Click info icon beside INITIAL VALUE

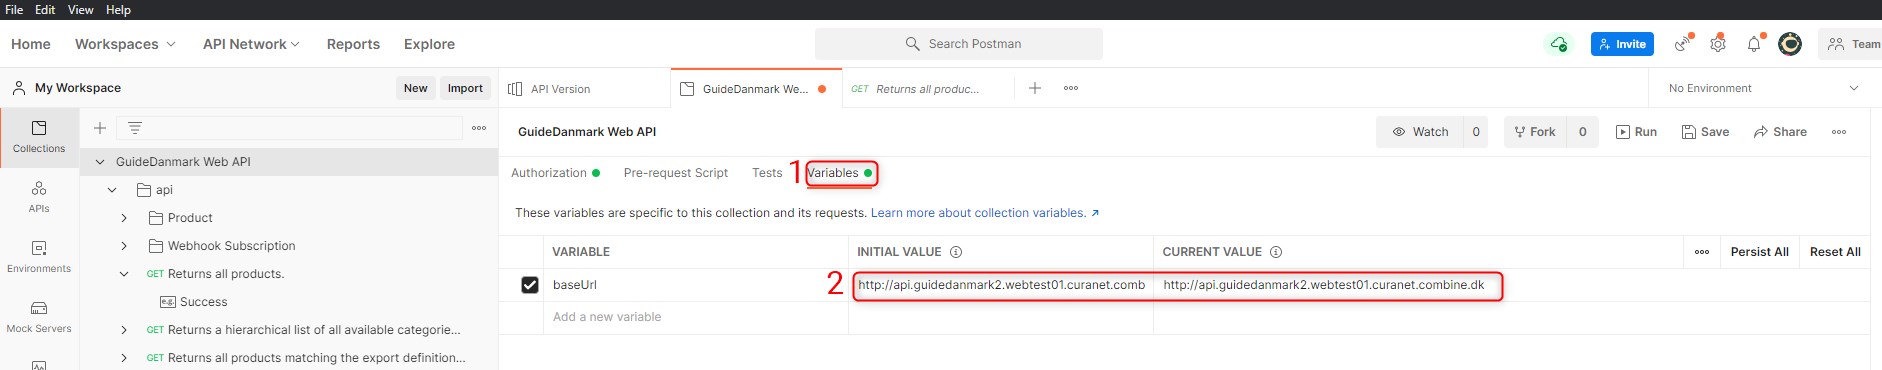point(956,252)
